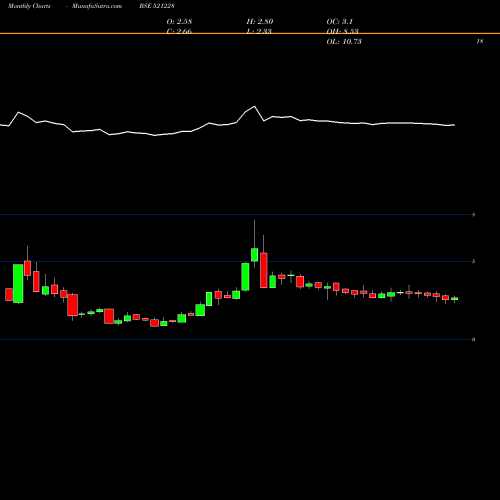Image resolution: width=500 pixels, height=500 pixels.
Task: Click the high price 'H: 2.80'
Action: tap(260, 22)
